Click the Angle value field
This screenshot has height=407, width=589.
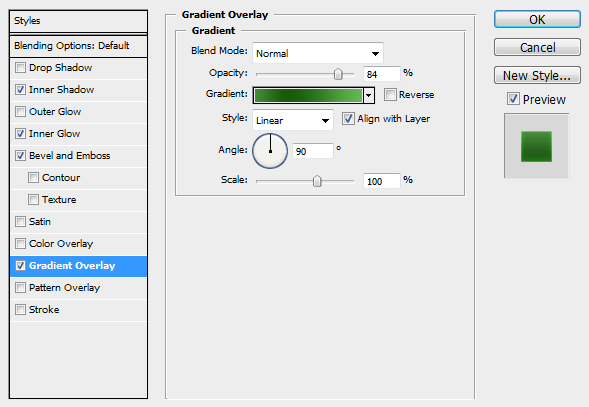(x=313, y=151)
